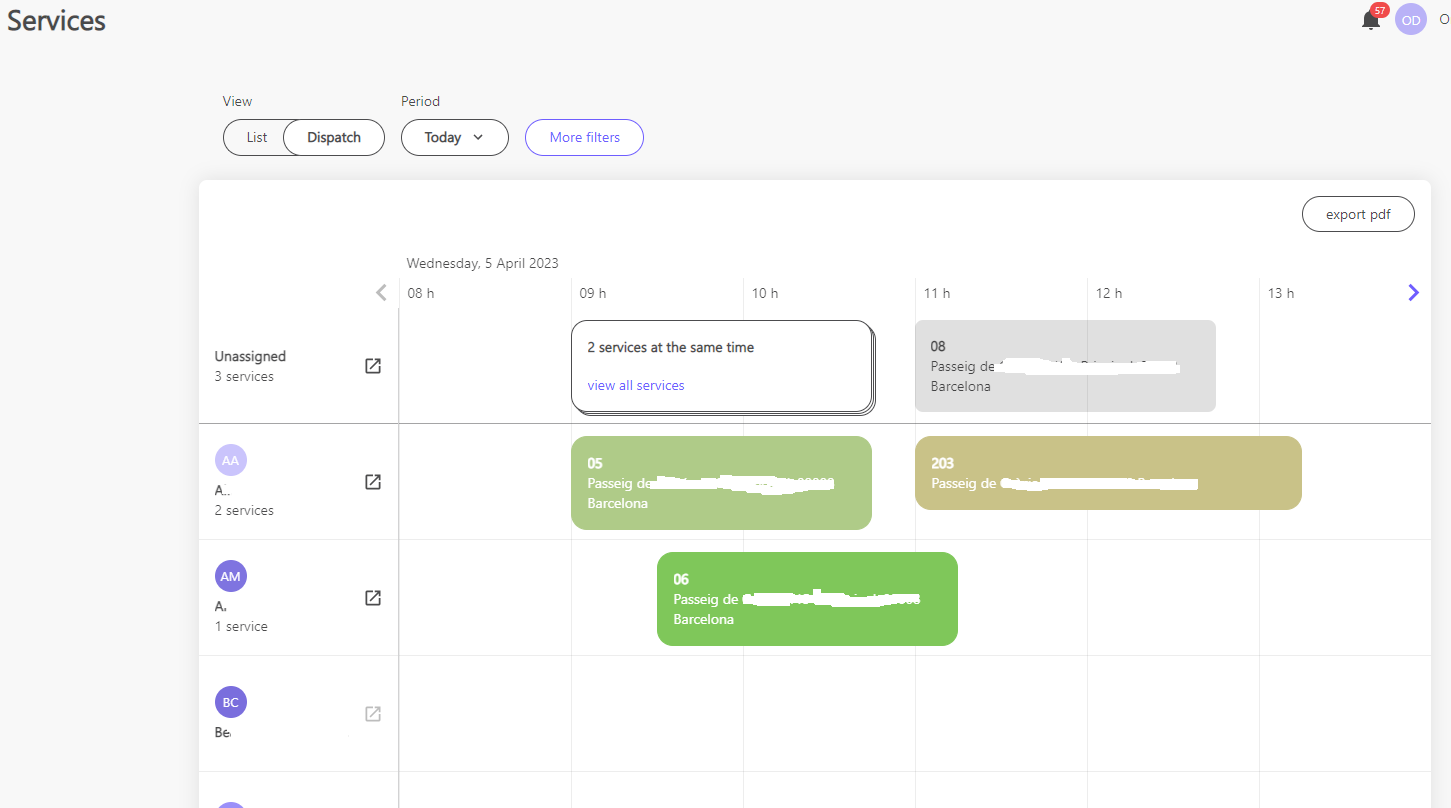Click the View label above List toggle
Image resolution: width=1451 pixels, height=808 pixels.
[x=237, y=101]
